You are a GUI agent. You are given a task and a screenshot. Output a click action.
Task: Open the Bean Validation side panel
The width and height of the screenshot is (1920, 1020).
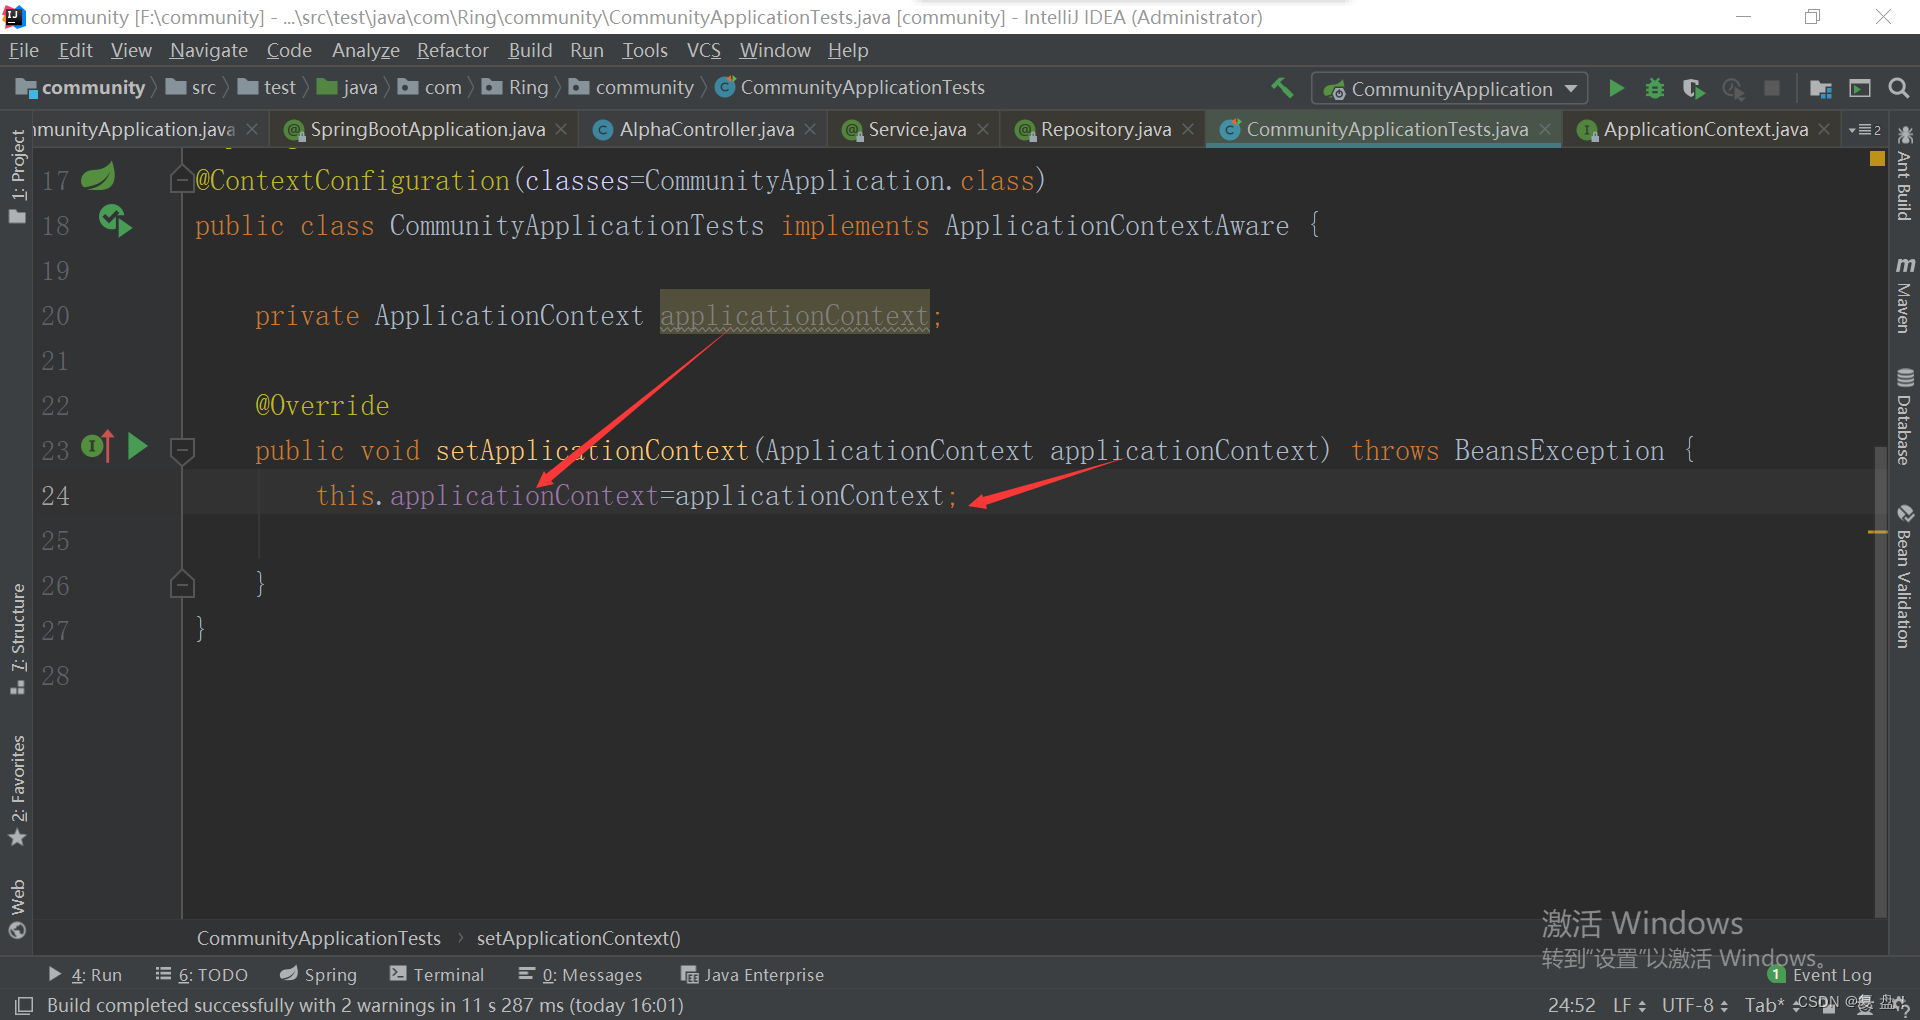1904,576
